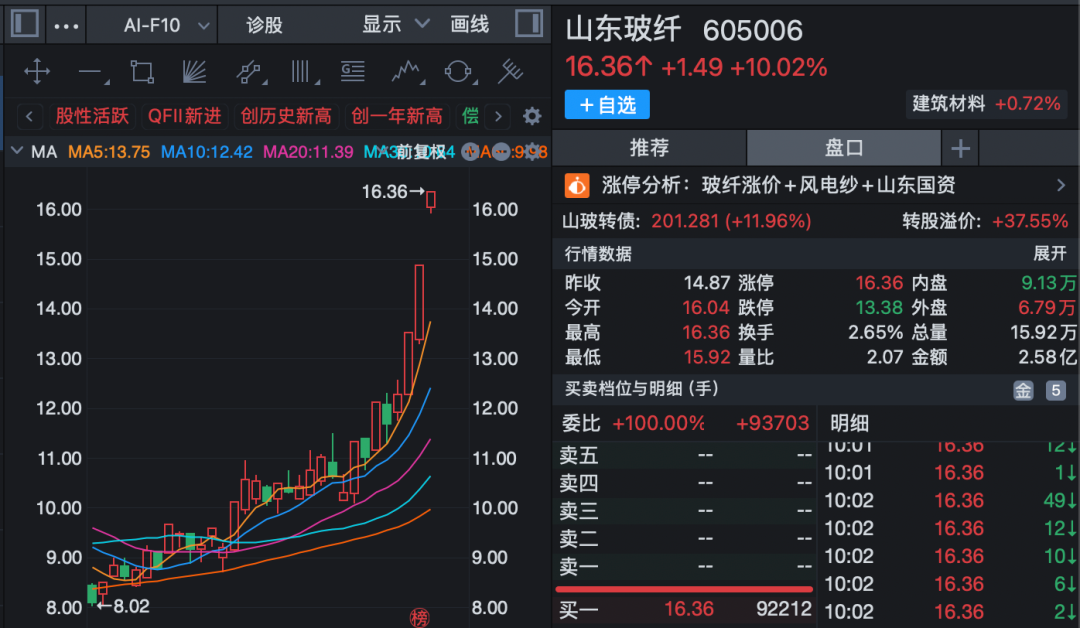Select the rectangle drawing tool

[x=142, y=72]
